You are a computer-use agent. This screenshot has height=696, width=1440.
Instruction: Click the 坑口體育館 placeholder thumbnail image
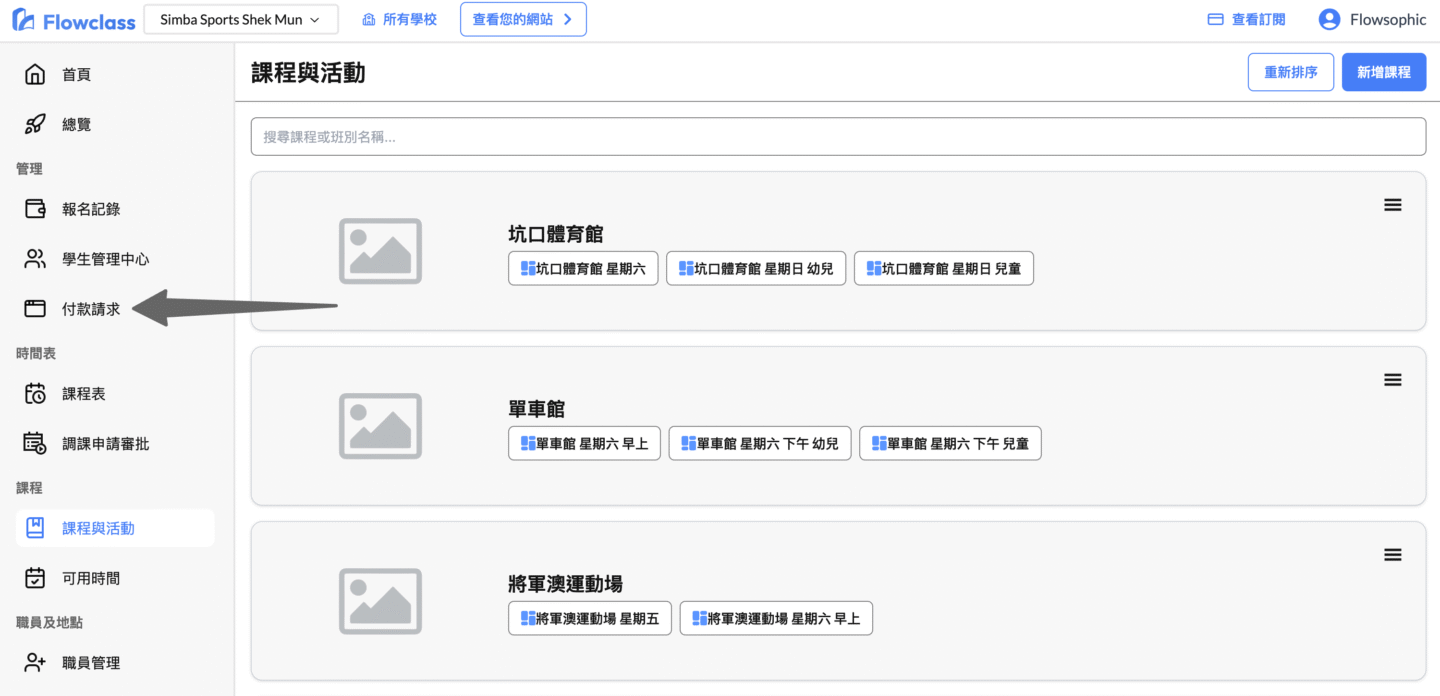[380, 251]
